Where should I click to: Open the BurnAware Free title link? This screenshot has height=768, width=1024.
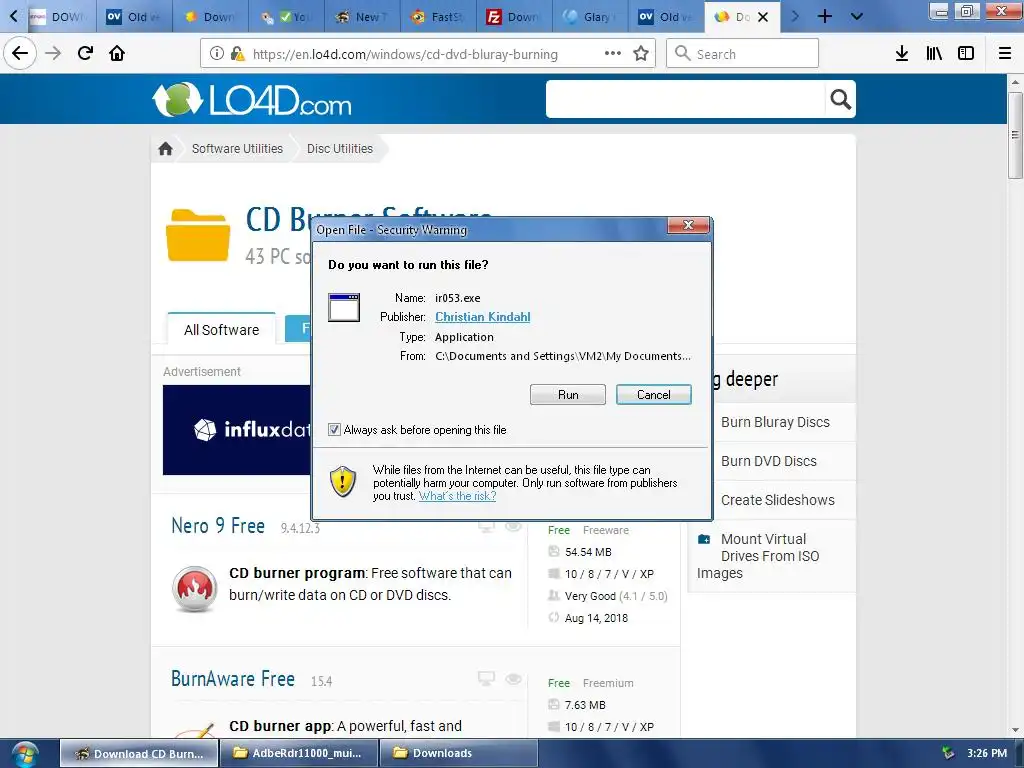[233, 679]
